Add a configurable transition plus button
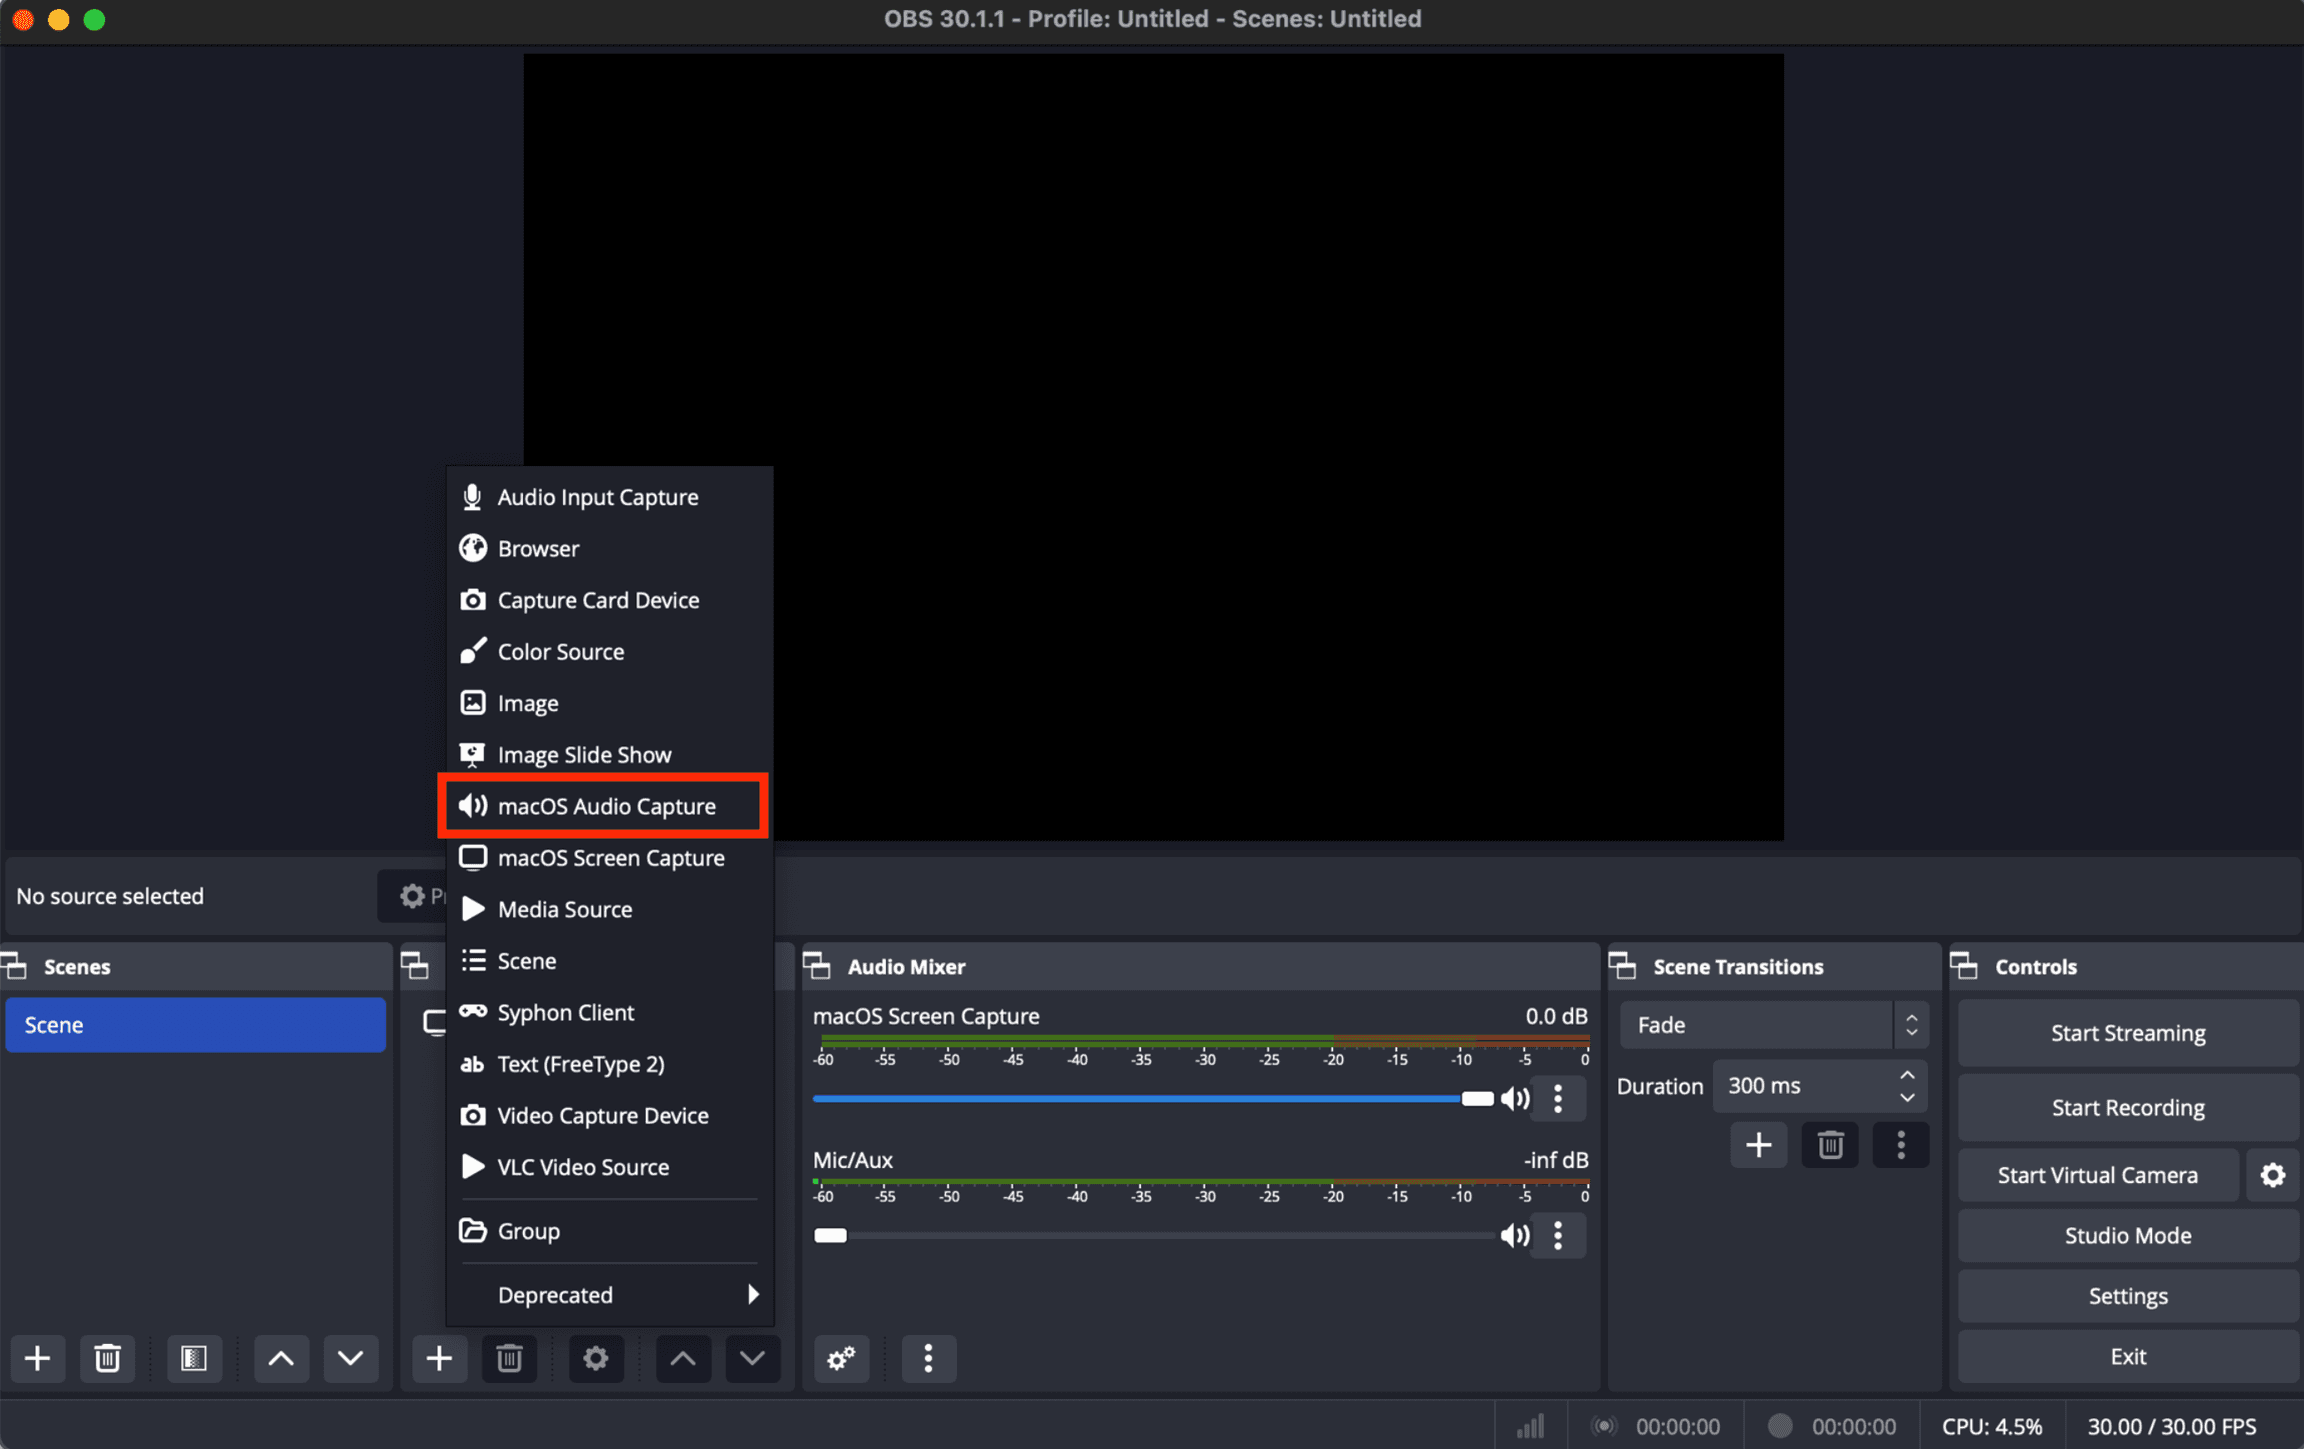The image size is (2304, 1449). 1759,1145
